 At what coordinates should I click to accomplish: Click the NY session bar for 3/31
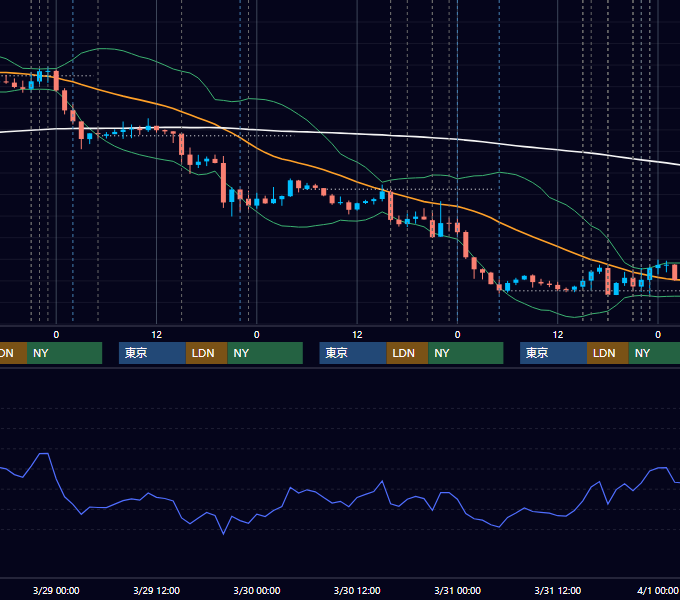point(654,353)
